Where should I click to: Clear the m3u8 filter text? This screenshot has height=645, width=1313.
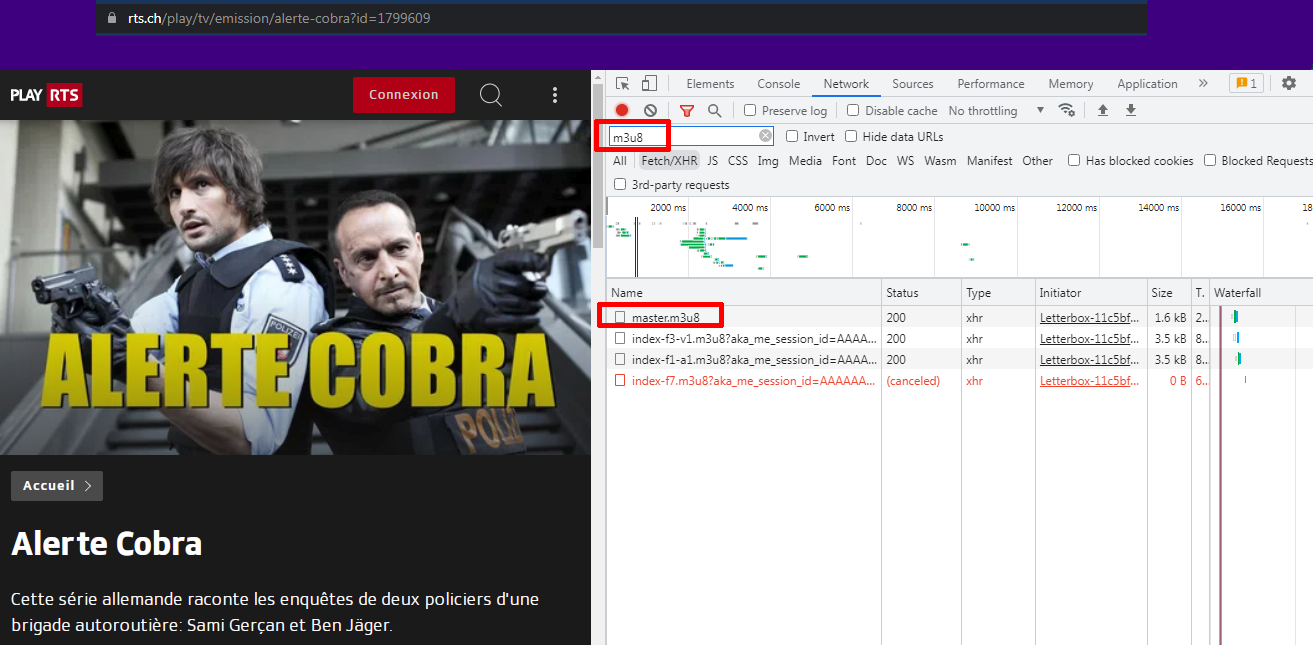[x=765, y=136]
